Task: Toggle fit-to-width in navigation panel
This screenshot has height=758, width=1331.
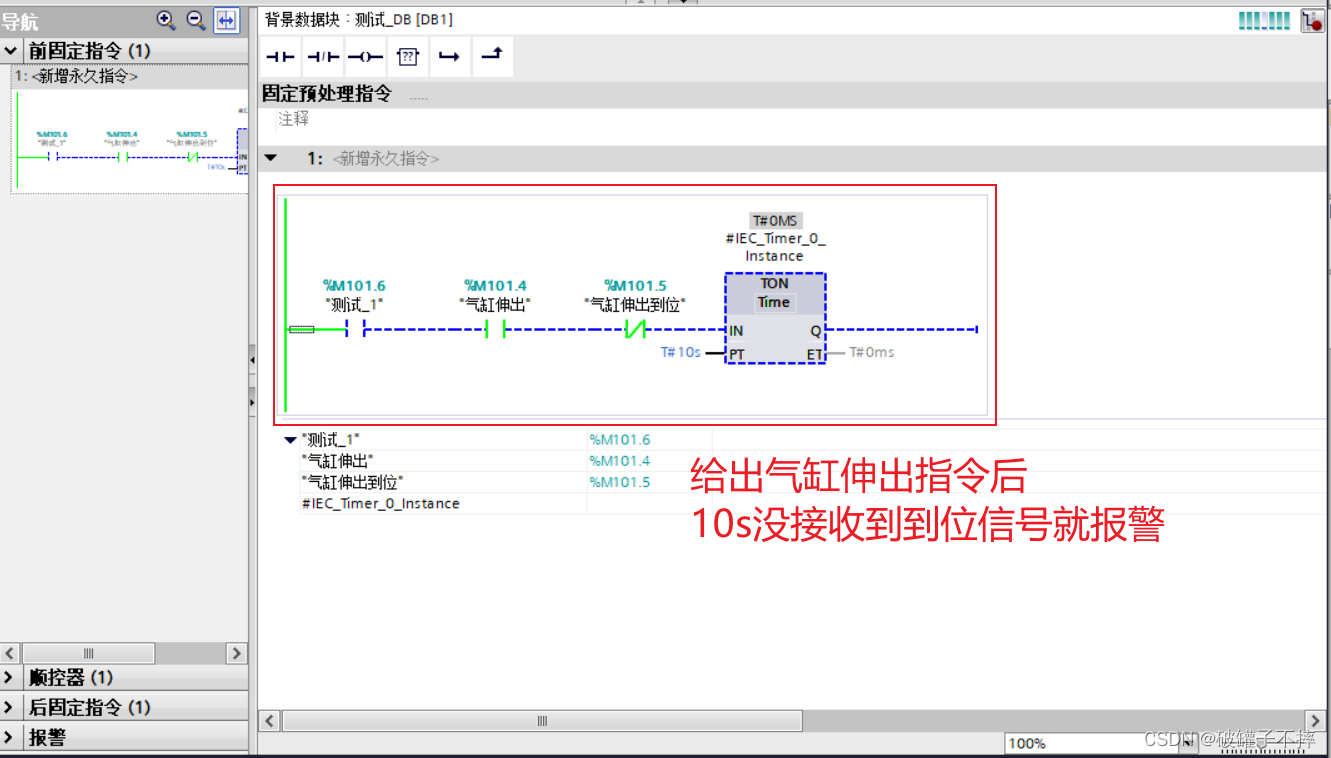Action: 227,19
